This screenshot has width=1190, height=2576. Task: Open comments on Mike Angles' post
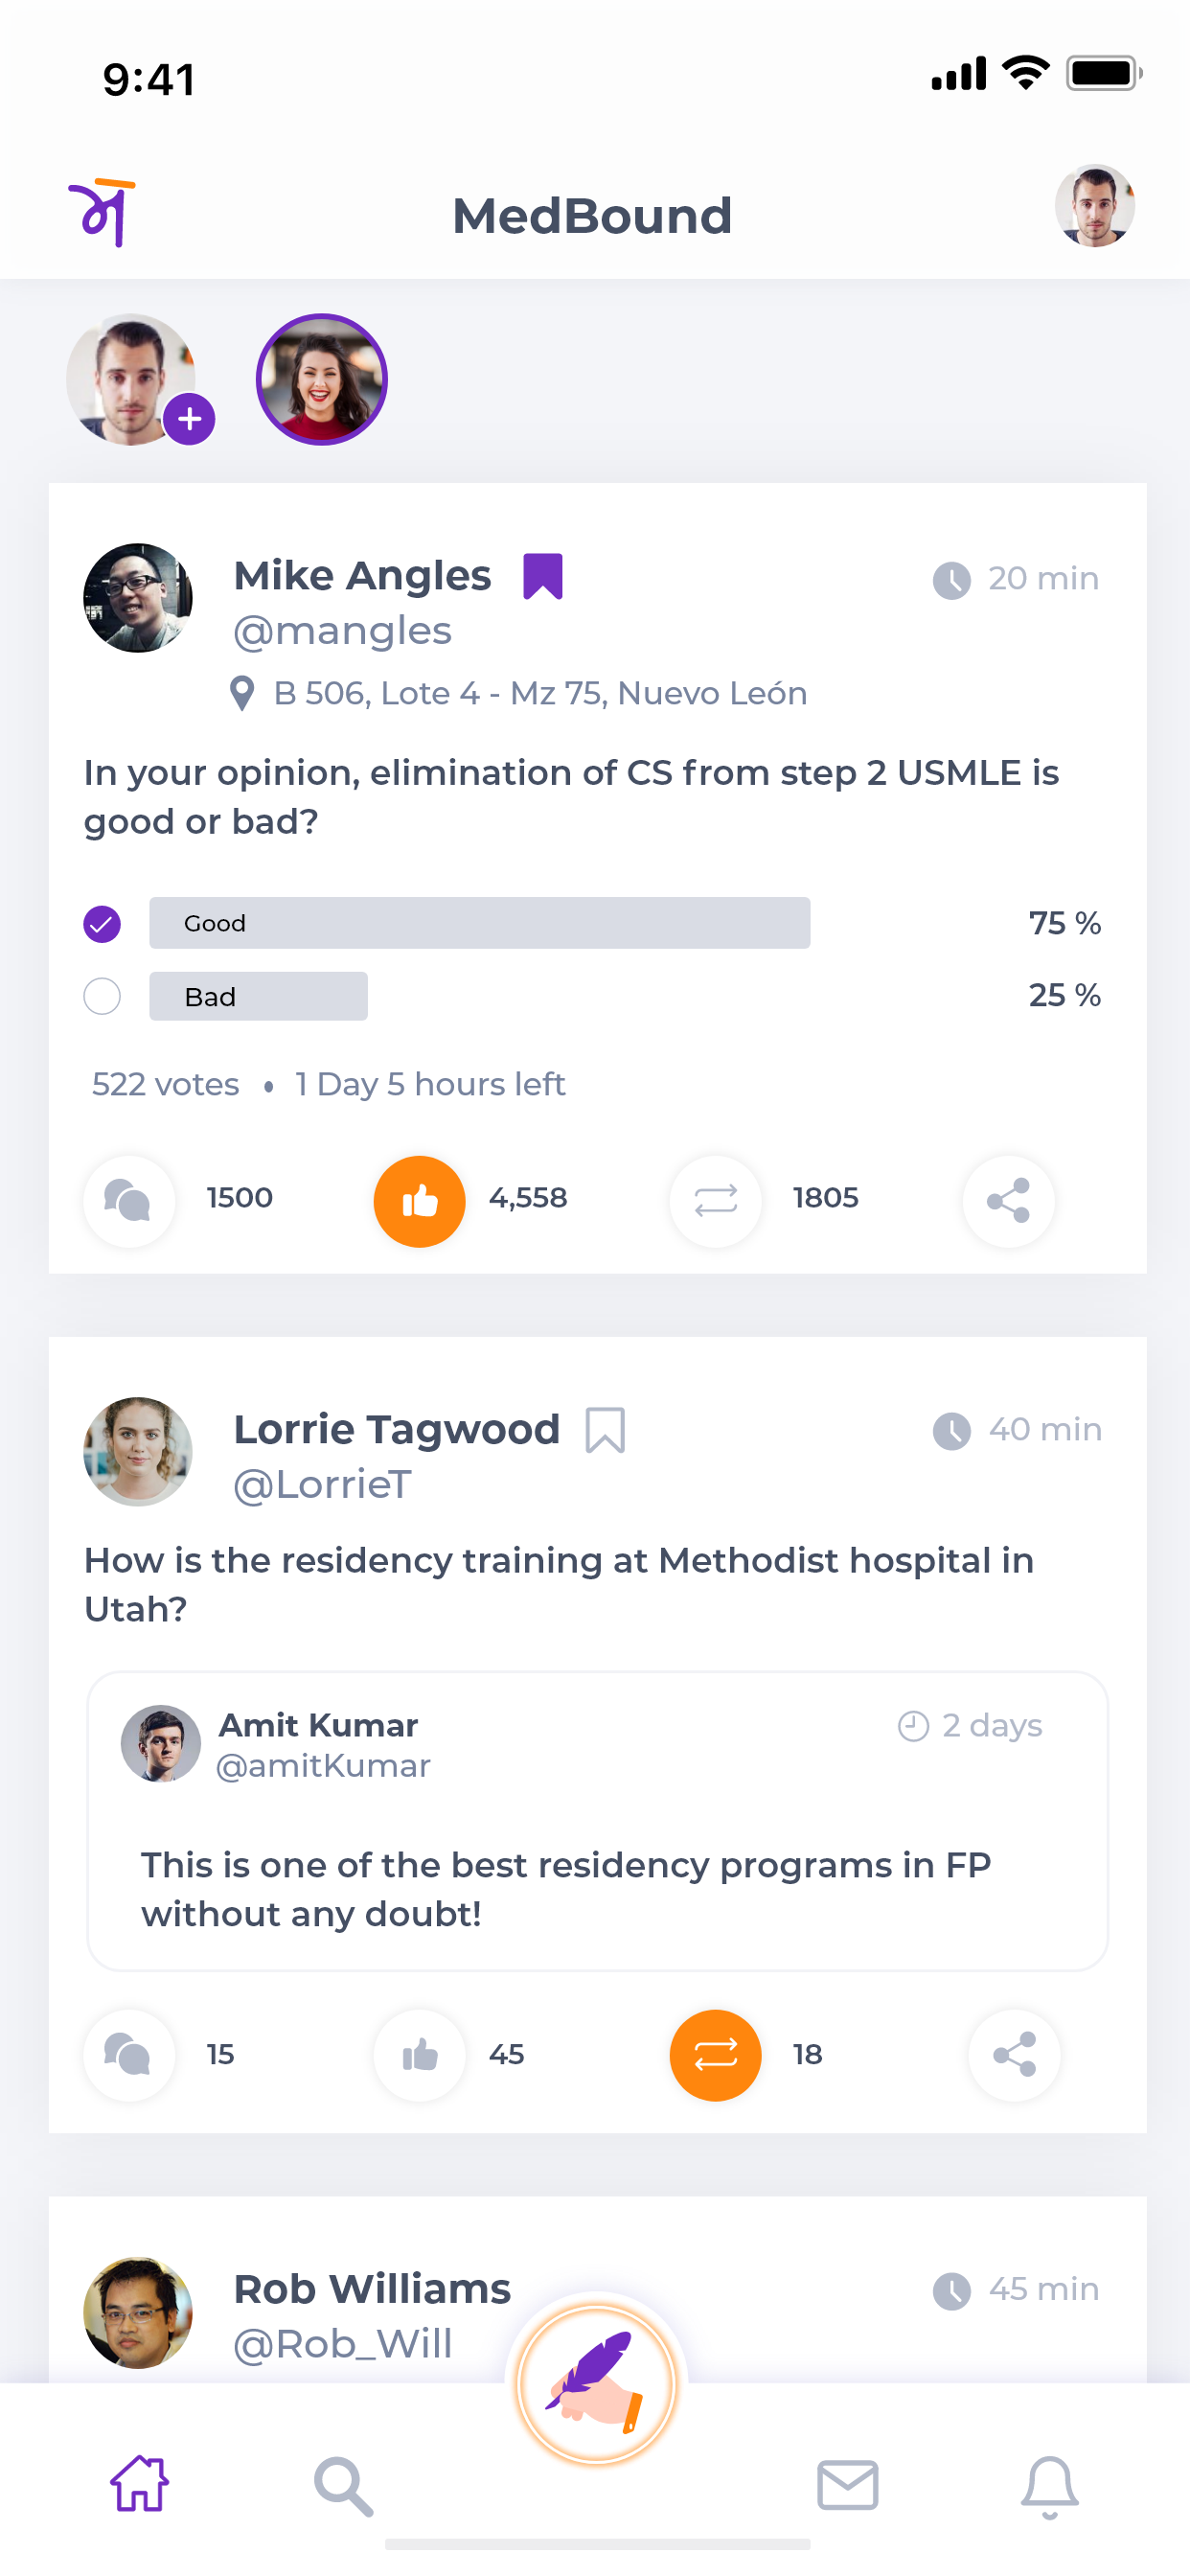[129, 1200]
